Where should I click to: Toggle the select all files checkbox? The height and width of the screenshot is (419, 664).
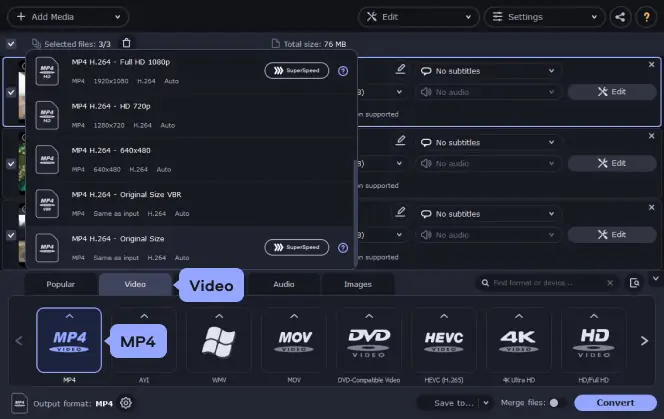(11, 44)
